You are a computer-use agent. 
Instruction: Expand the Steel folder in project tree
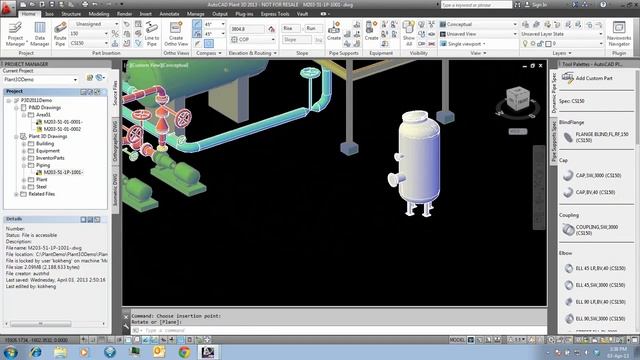click(24, 187)
